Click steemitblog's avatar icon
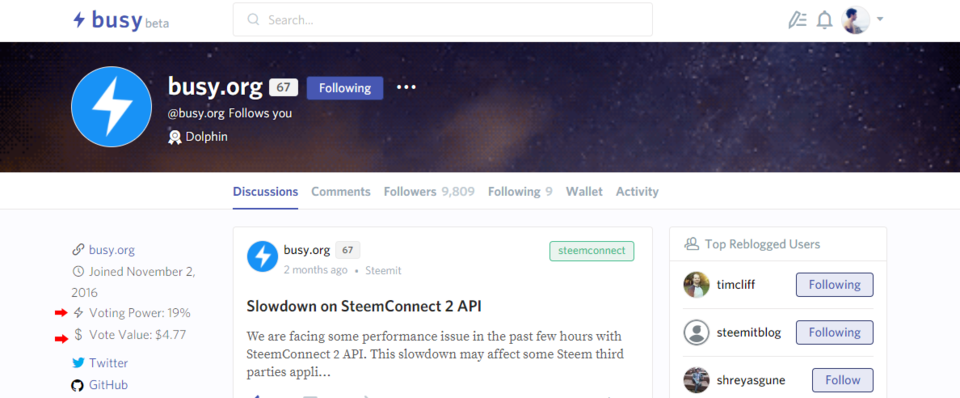960x398 pixels. [x=696, y=332]
